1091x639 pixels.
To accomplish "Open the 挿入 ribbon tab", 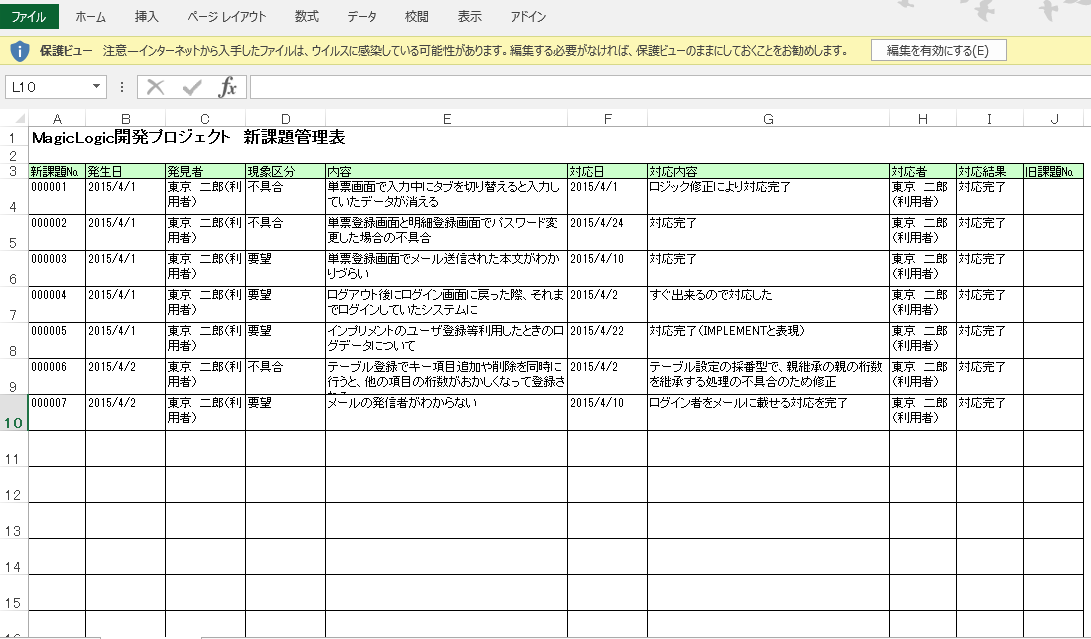I will [146, 16].
